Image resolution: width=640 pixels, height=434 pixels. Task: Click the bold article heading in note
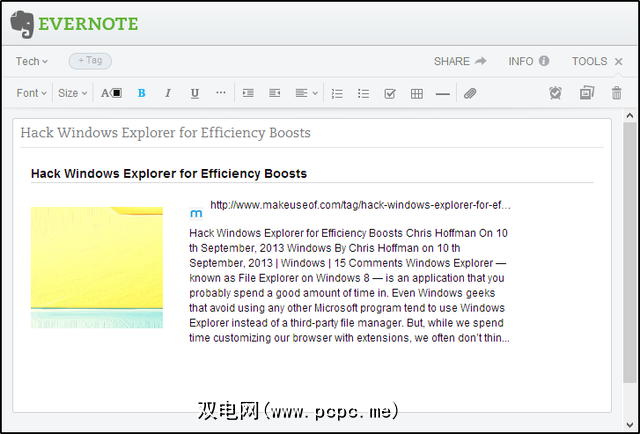[x=169, y=174]
